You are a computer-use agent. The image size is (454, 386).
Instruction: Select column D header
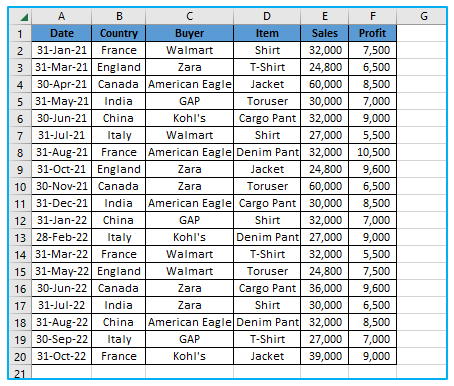pyautogui.click(x=267, y=16)
